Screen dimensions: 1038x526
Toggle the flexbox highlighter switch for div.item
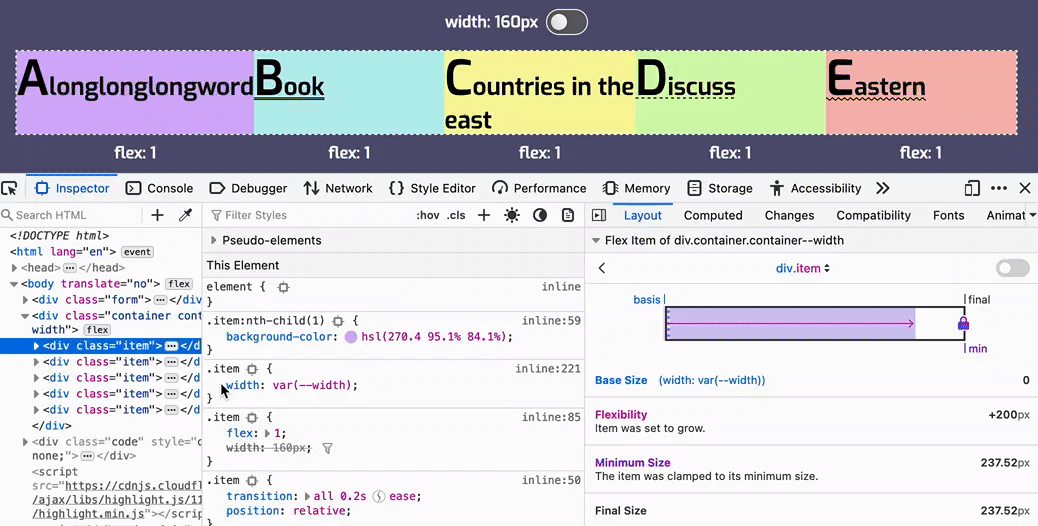pos(1012,268)
